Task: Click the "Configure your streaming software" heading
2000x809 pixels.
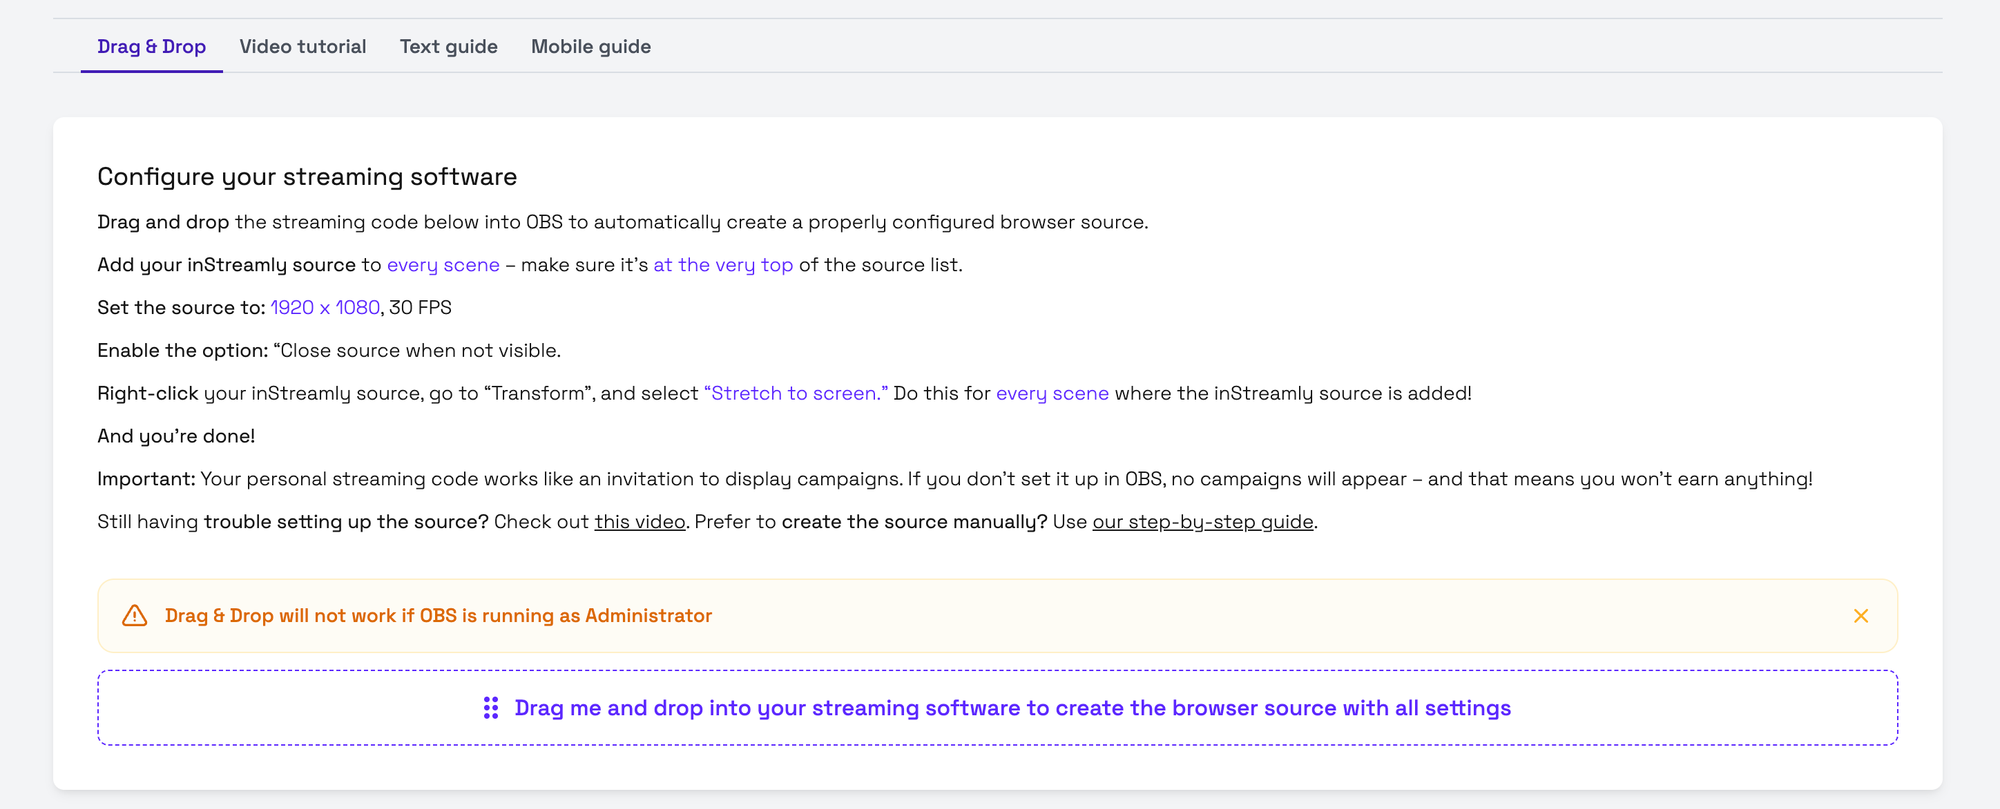Action: (307, 177)
